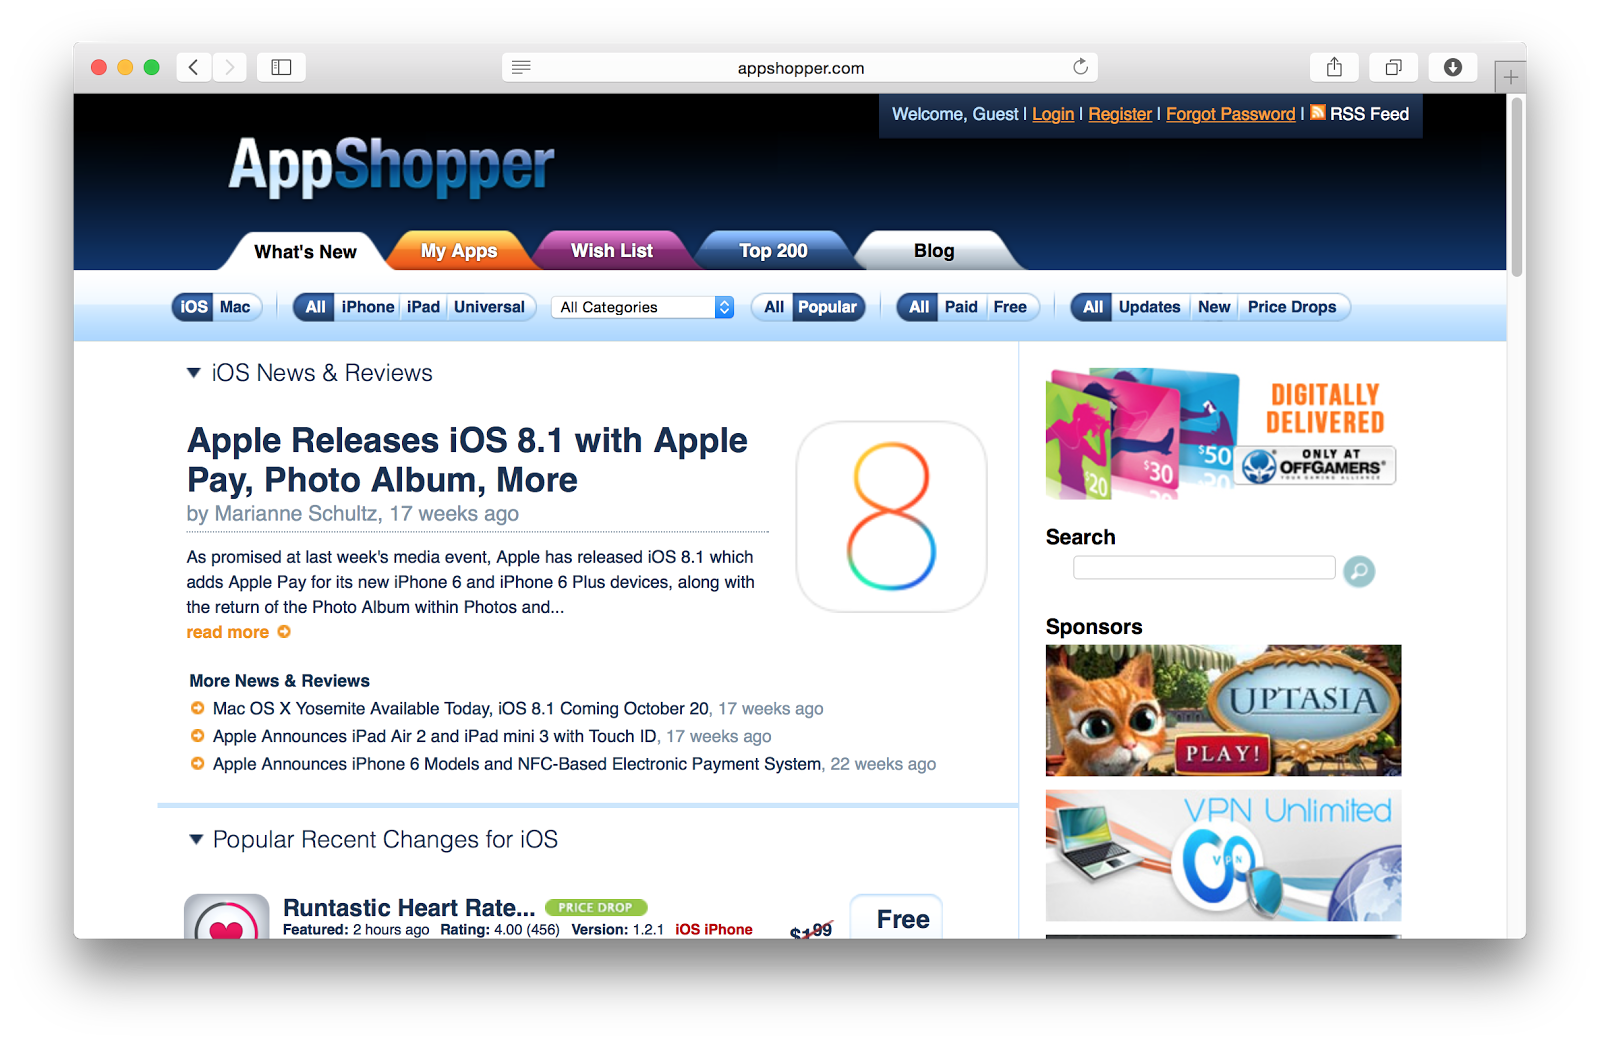
Task: Click the Forgot Password link
Action: (x=1230, y=114)
